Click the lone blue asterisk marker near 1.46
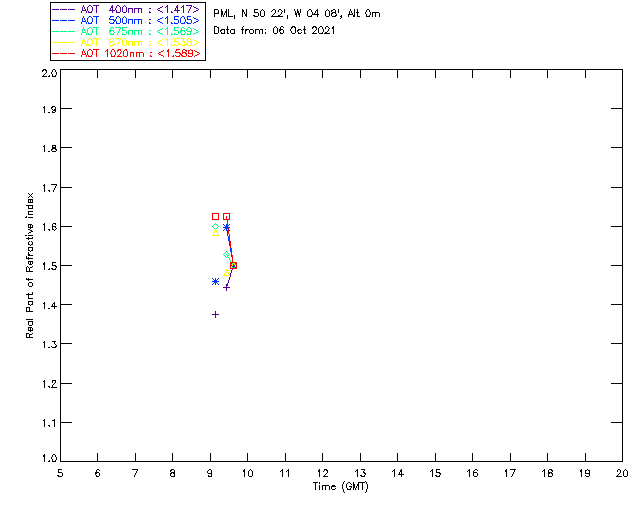 (216, 281)
